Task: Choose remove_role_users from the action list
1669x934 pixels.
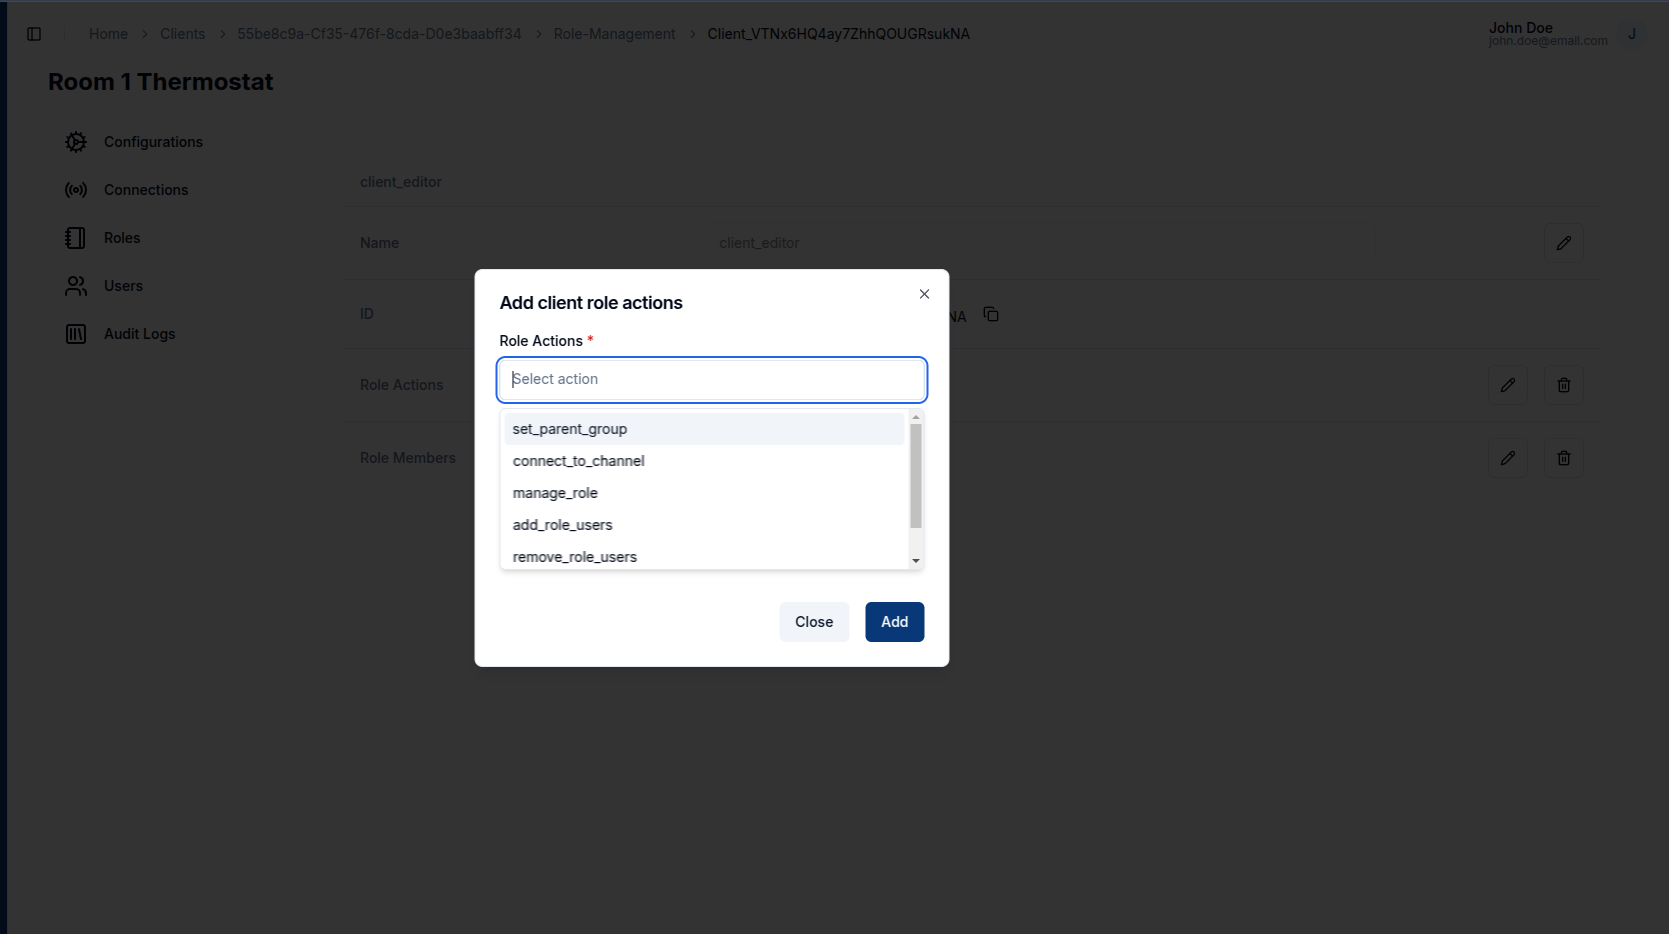Action: pyautogui.click(x=705, y=557)
